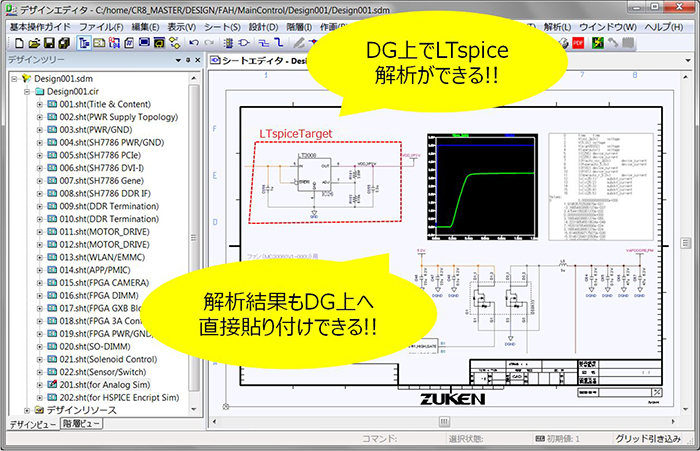Create a new file from toolbar
This screenshot has height=451, width=700.
19,43
